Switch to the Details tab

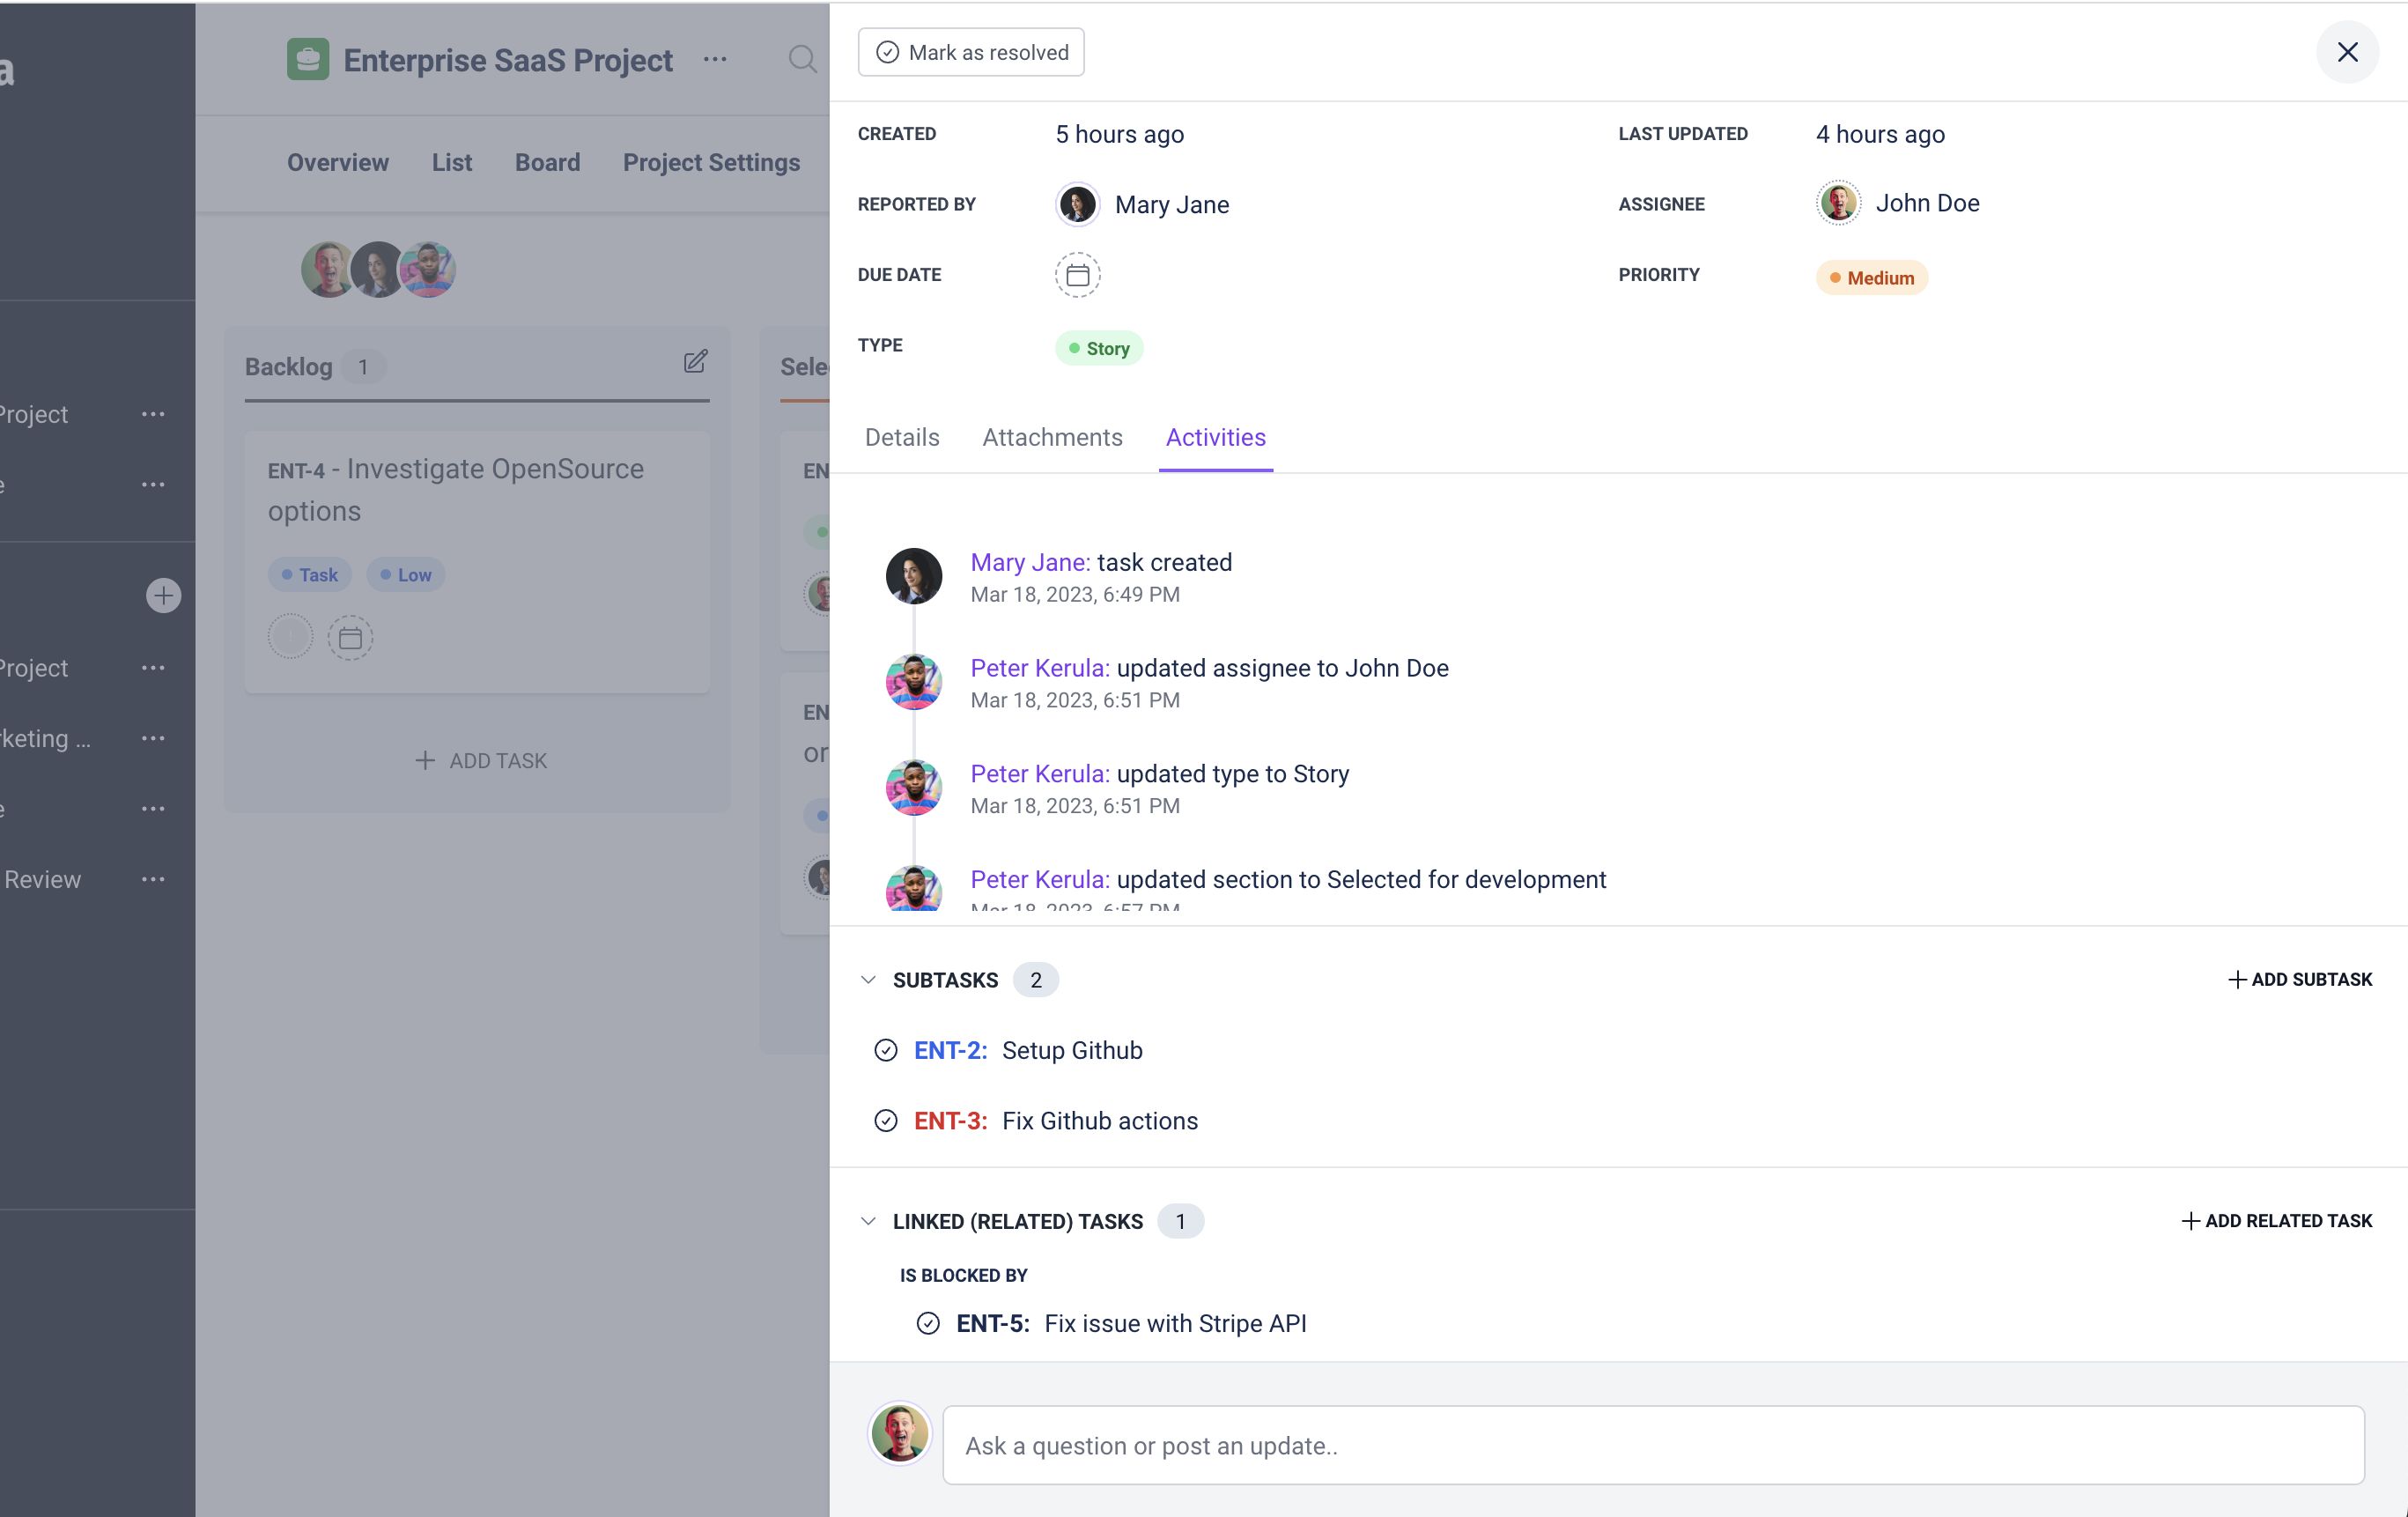902,437
